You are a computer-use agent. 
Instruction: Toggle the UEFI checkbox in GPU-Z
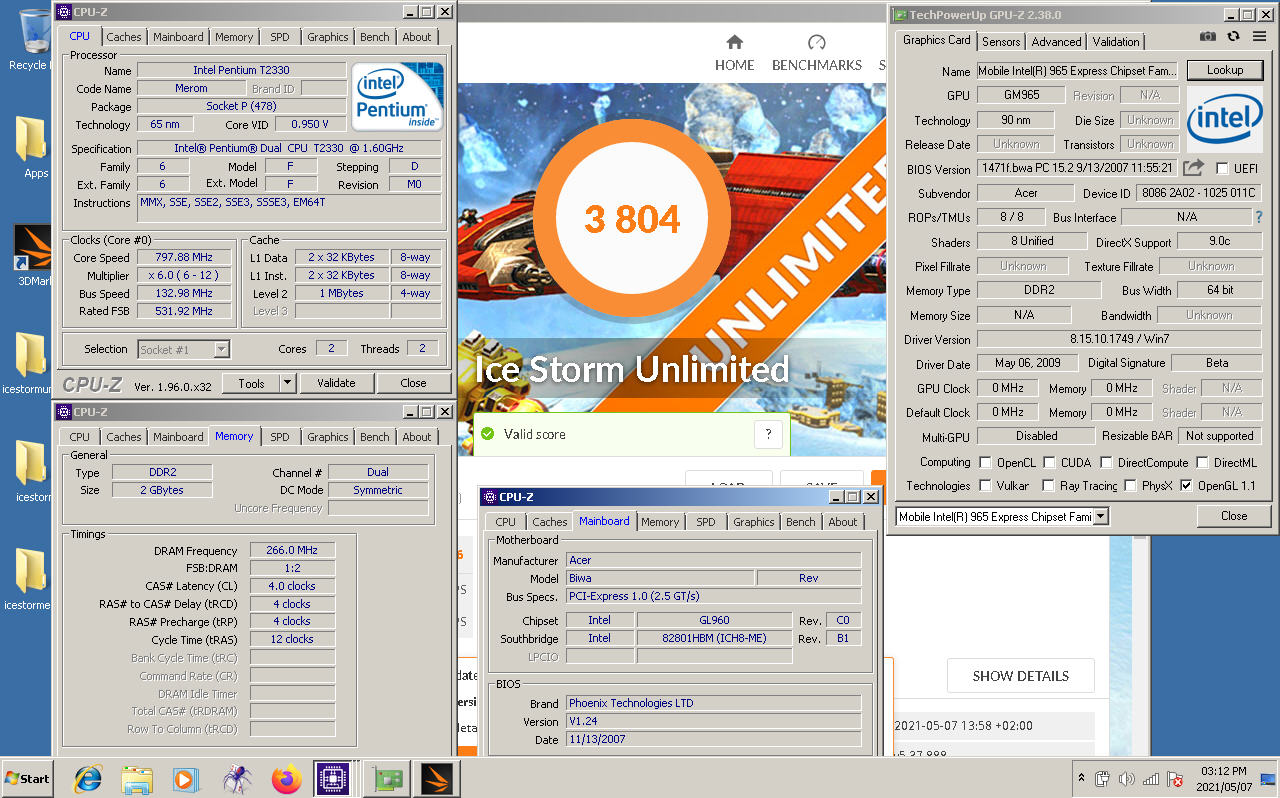tap(1222, 169)
